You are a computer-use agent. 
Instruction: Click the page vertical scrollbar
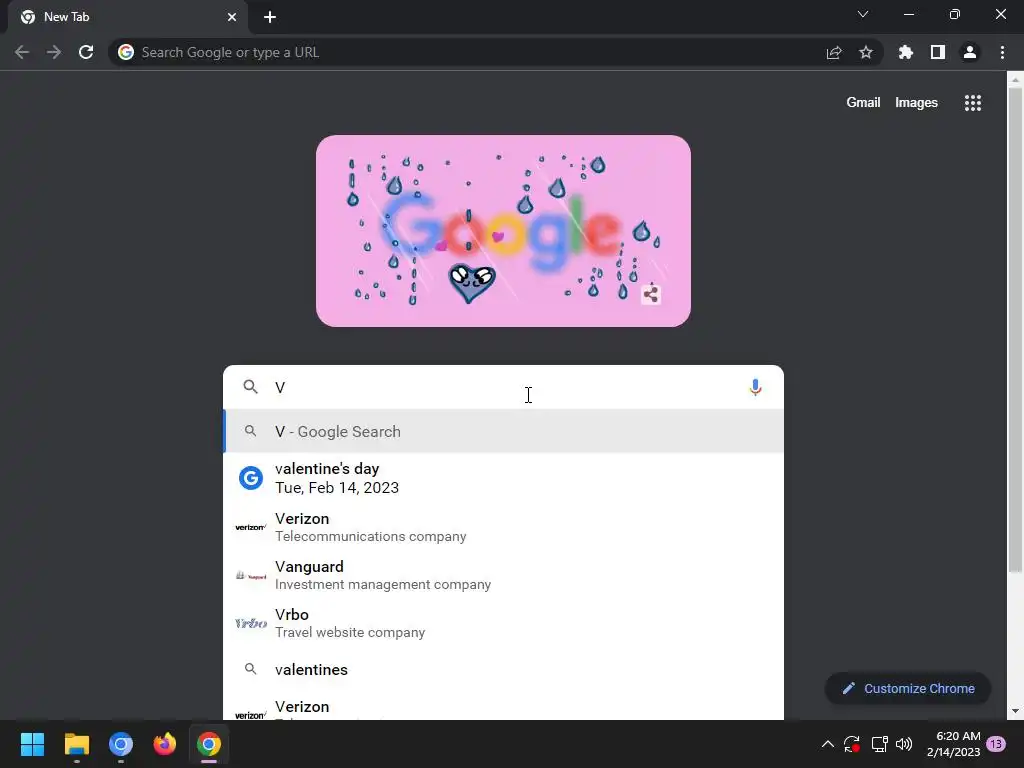1015,330
